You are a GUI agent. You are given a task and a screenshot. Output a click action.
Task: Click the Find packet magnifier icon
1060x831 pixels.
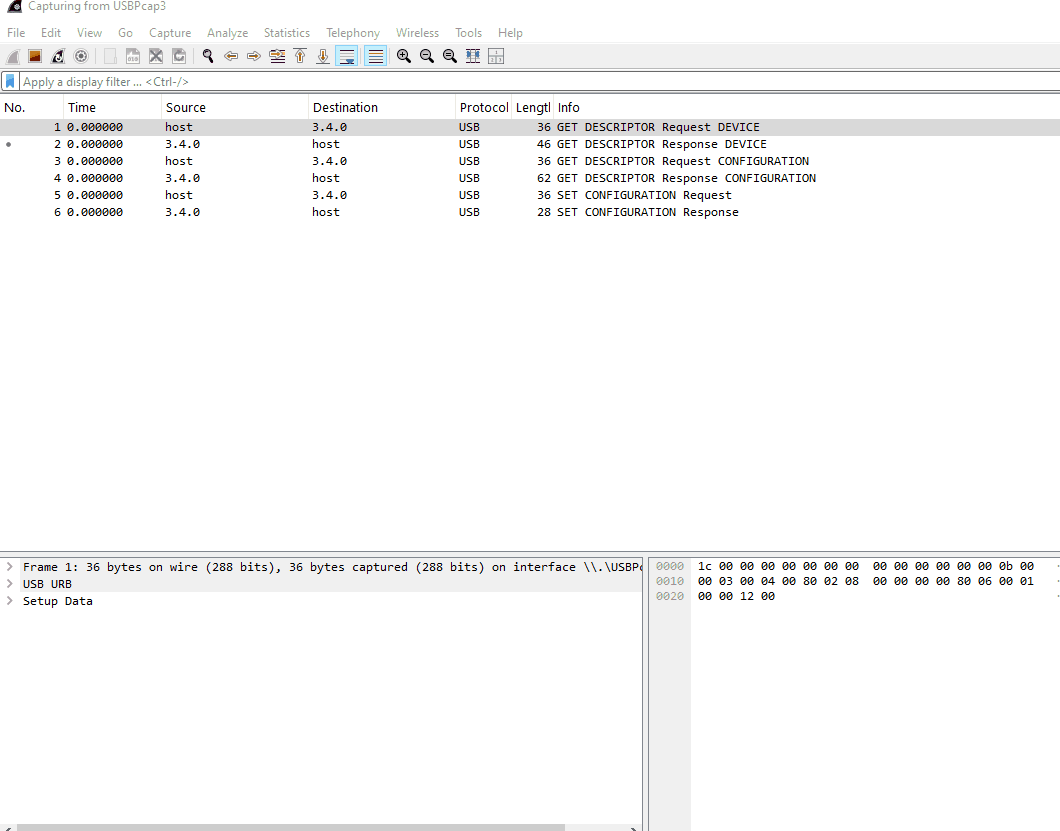click(208, 56)
